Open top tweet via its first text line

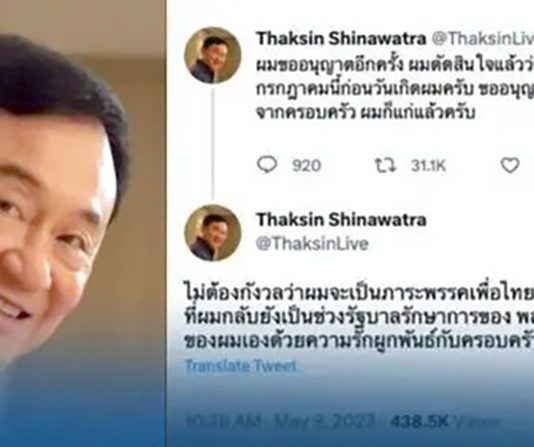click(x=395, y=65)
